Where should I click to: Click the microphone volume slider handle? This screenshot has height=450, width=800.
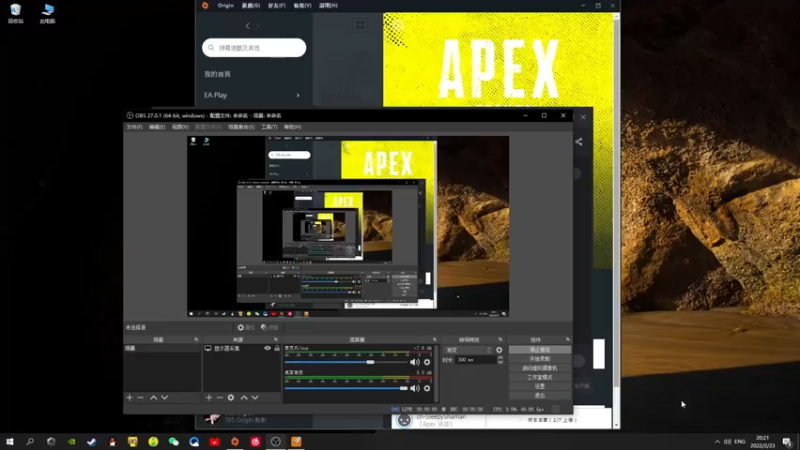pyautogui.click(x=370, y=362)
